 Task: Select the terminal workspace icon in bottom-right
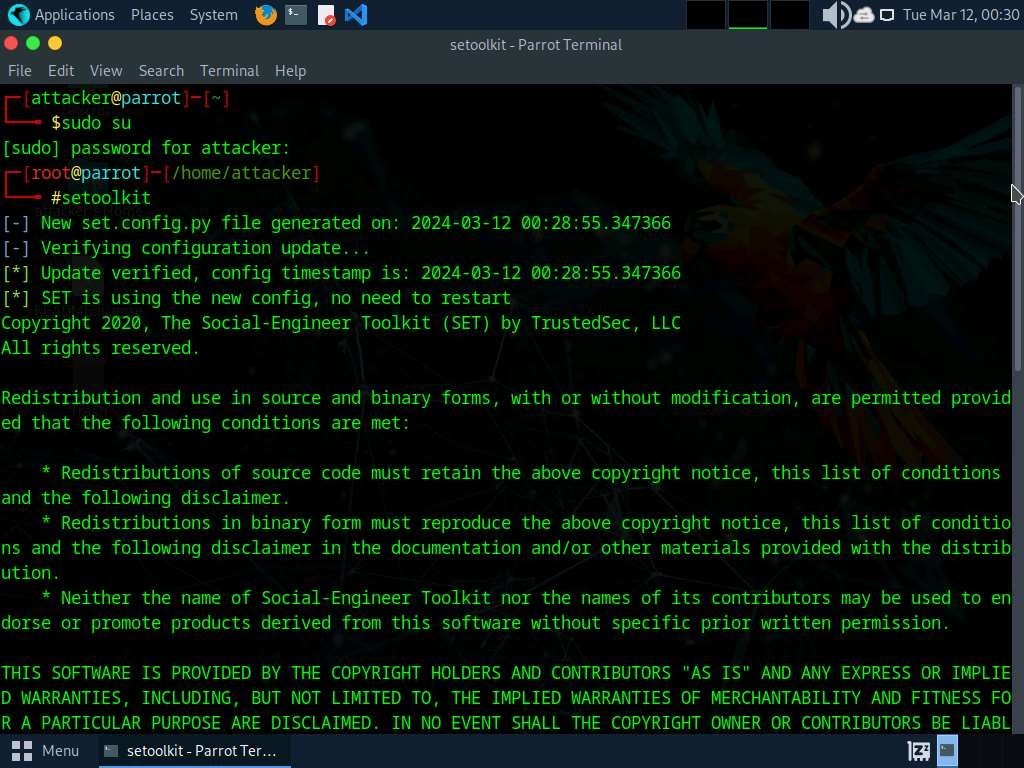947,750
